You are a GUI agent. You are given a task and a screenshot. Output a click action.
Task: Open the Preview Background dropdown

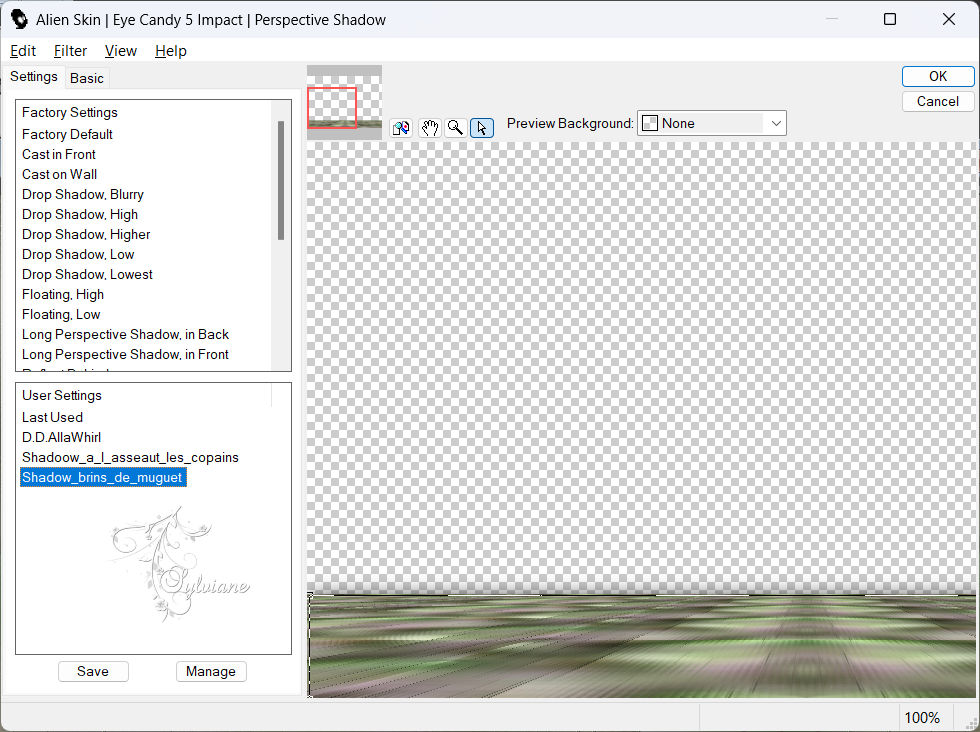pos(712,123)
